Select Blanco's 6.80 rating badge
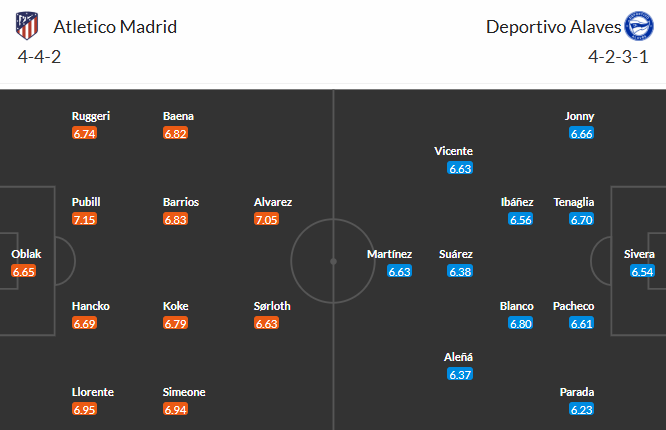The width and height of the screenshot is (666, 430). click(x=520, y=323)
